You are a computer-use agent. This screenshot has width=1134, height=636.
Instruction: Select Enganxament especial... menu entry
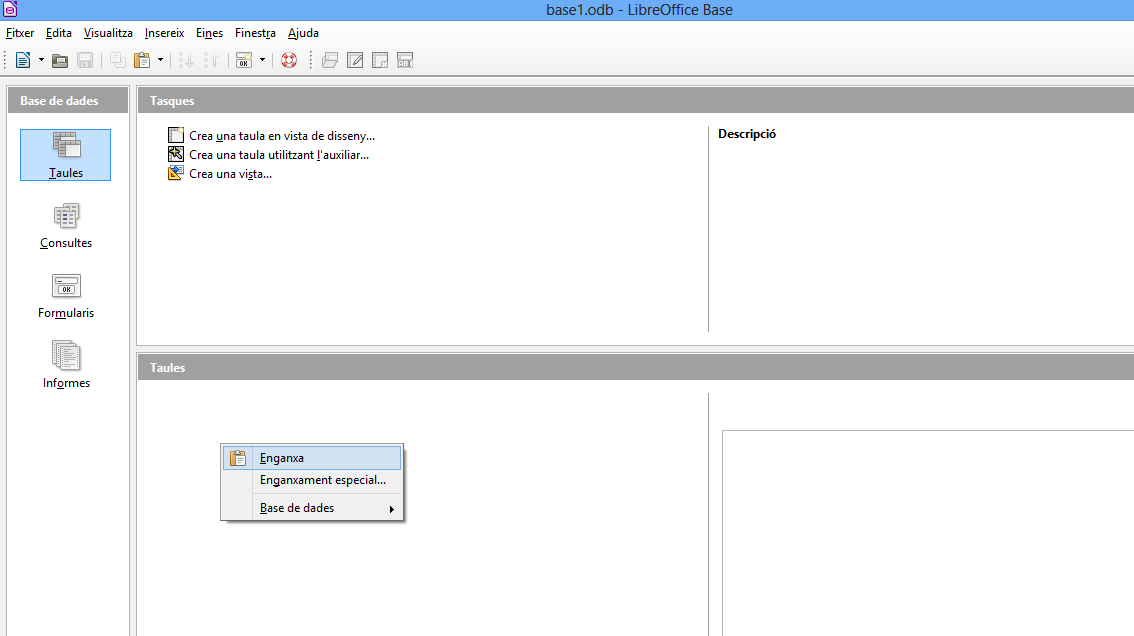(322, 480)
